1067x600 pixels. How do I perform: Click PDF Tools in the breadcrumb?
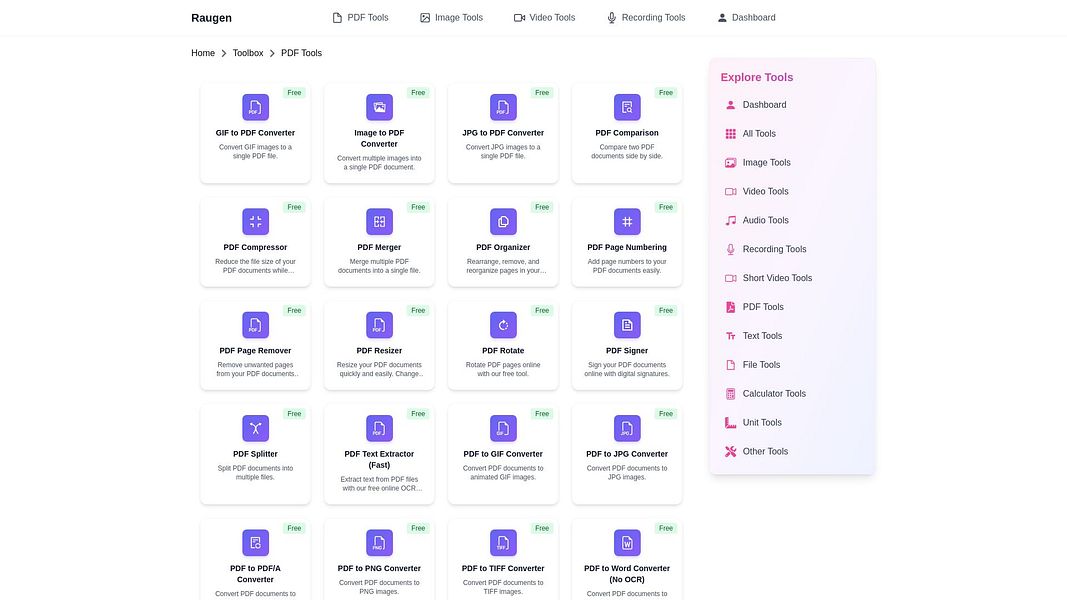(301, 53)
